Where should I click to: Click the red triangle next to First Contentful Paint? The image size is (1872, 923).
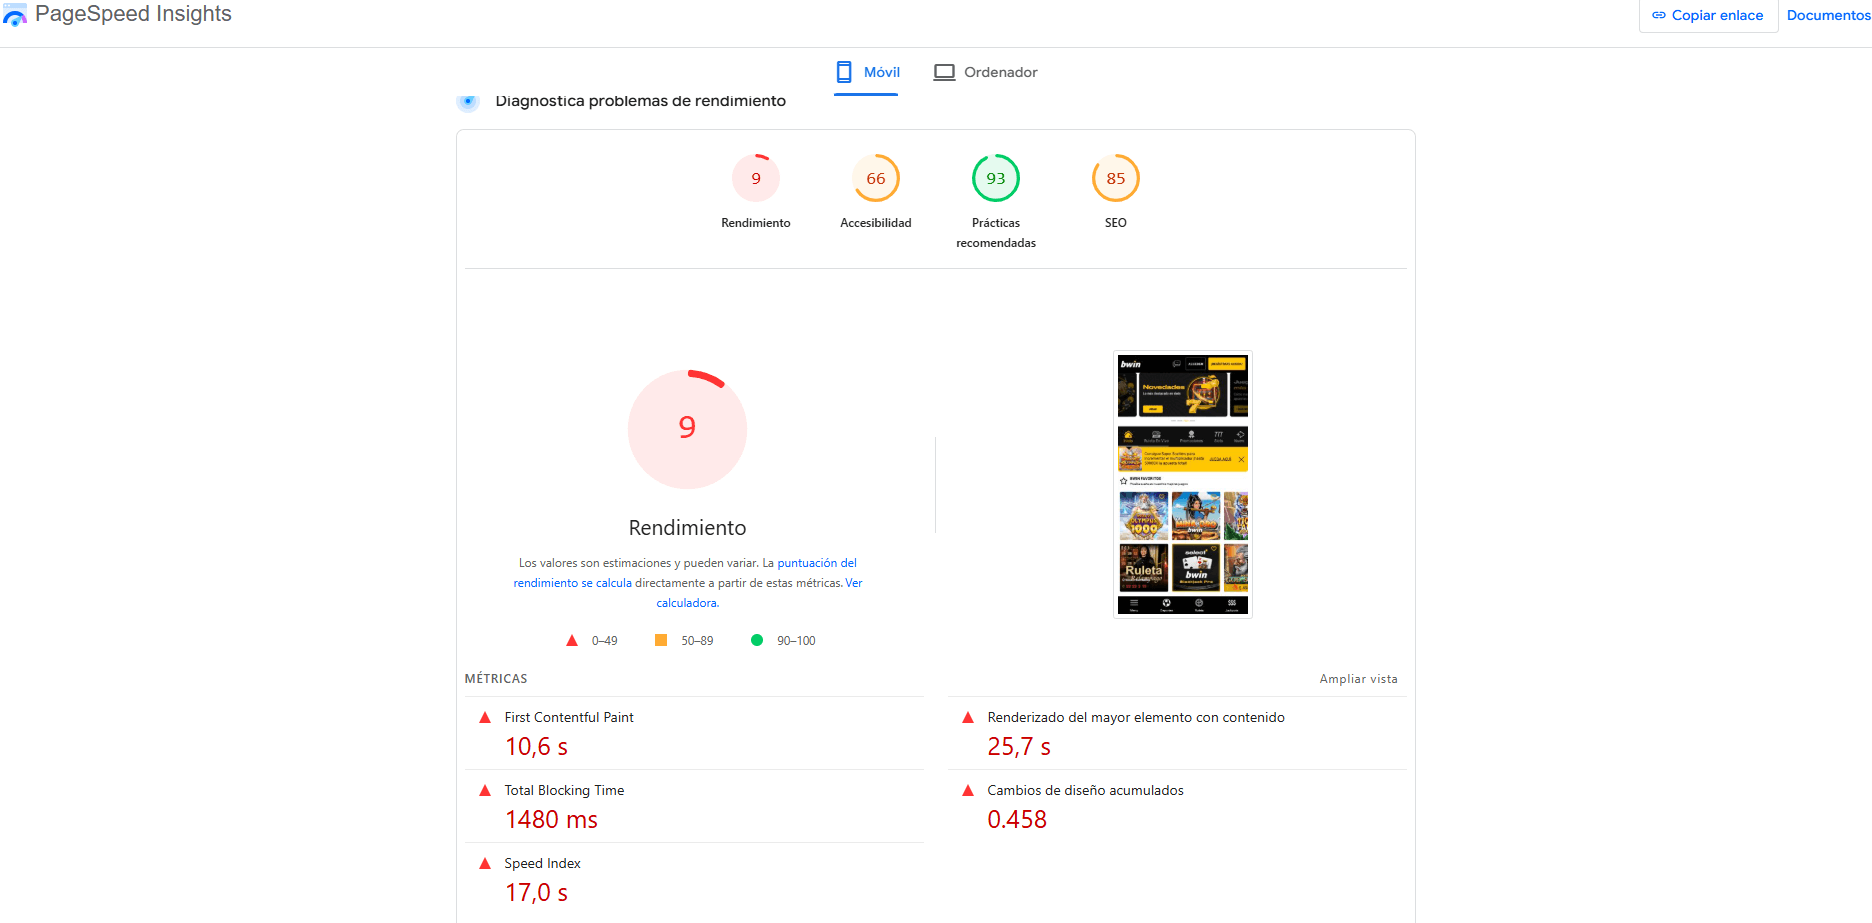(485, 717)
